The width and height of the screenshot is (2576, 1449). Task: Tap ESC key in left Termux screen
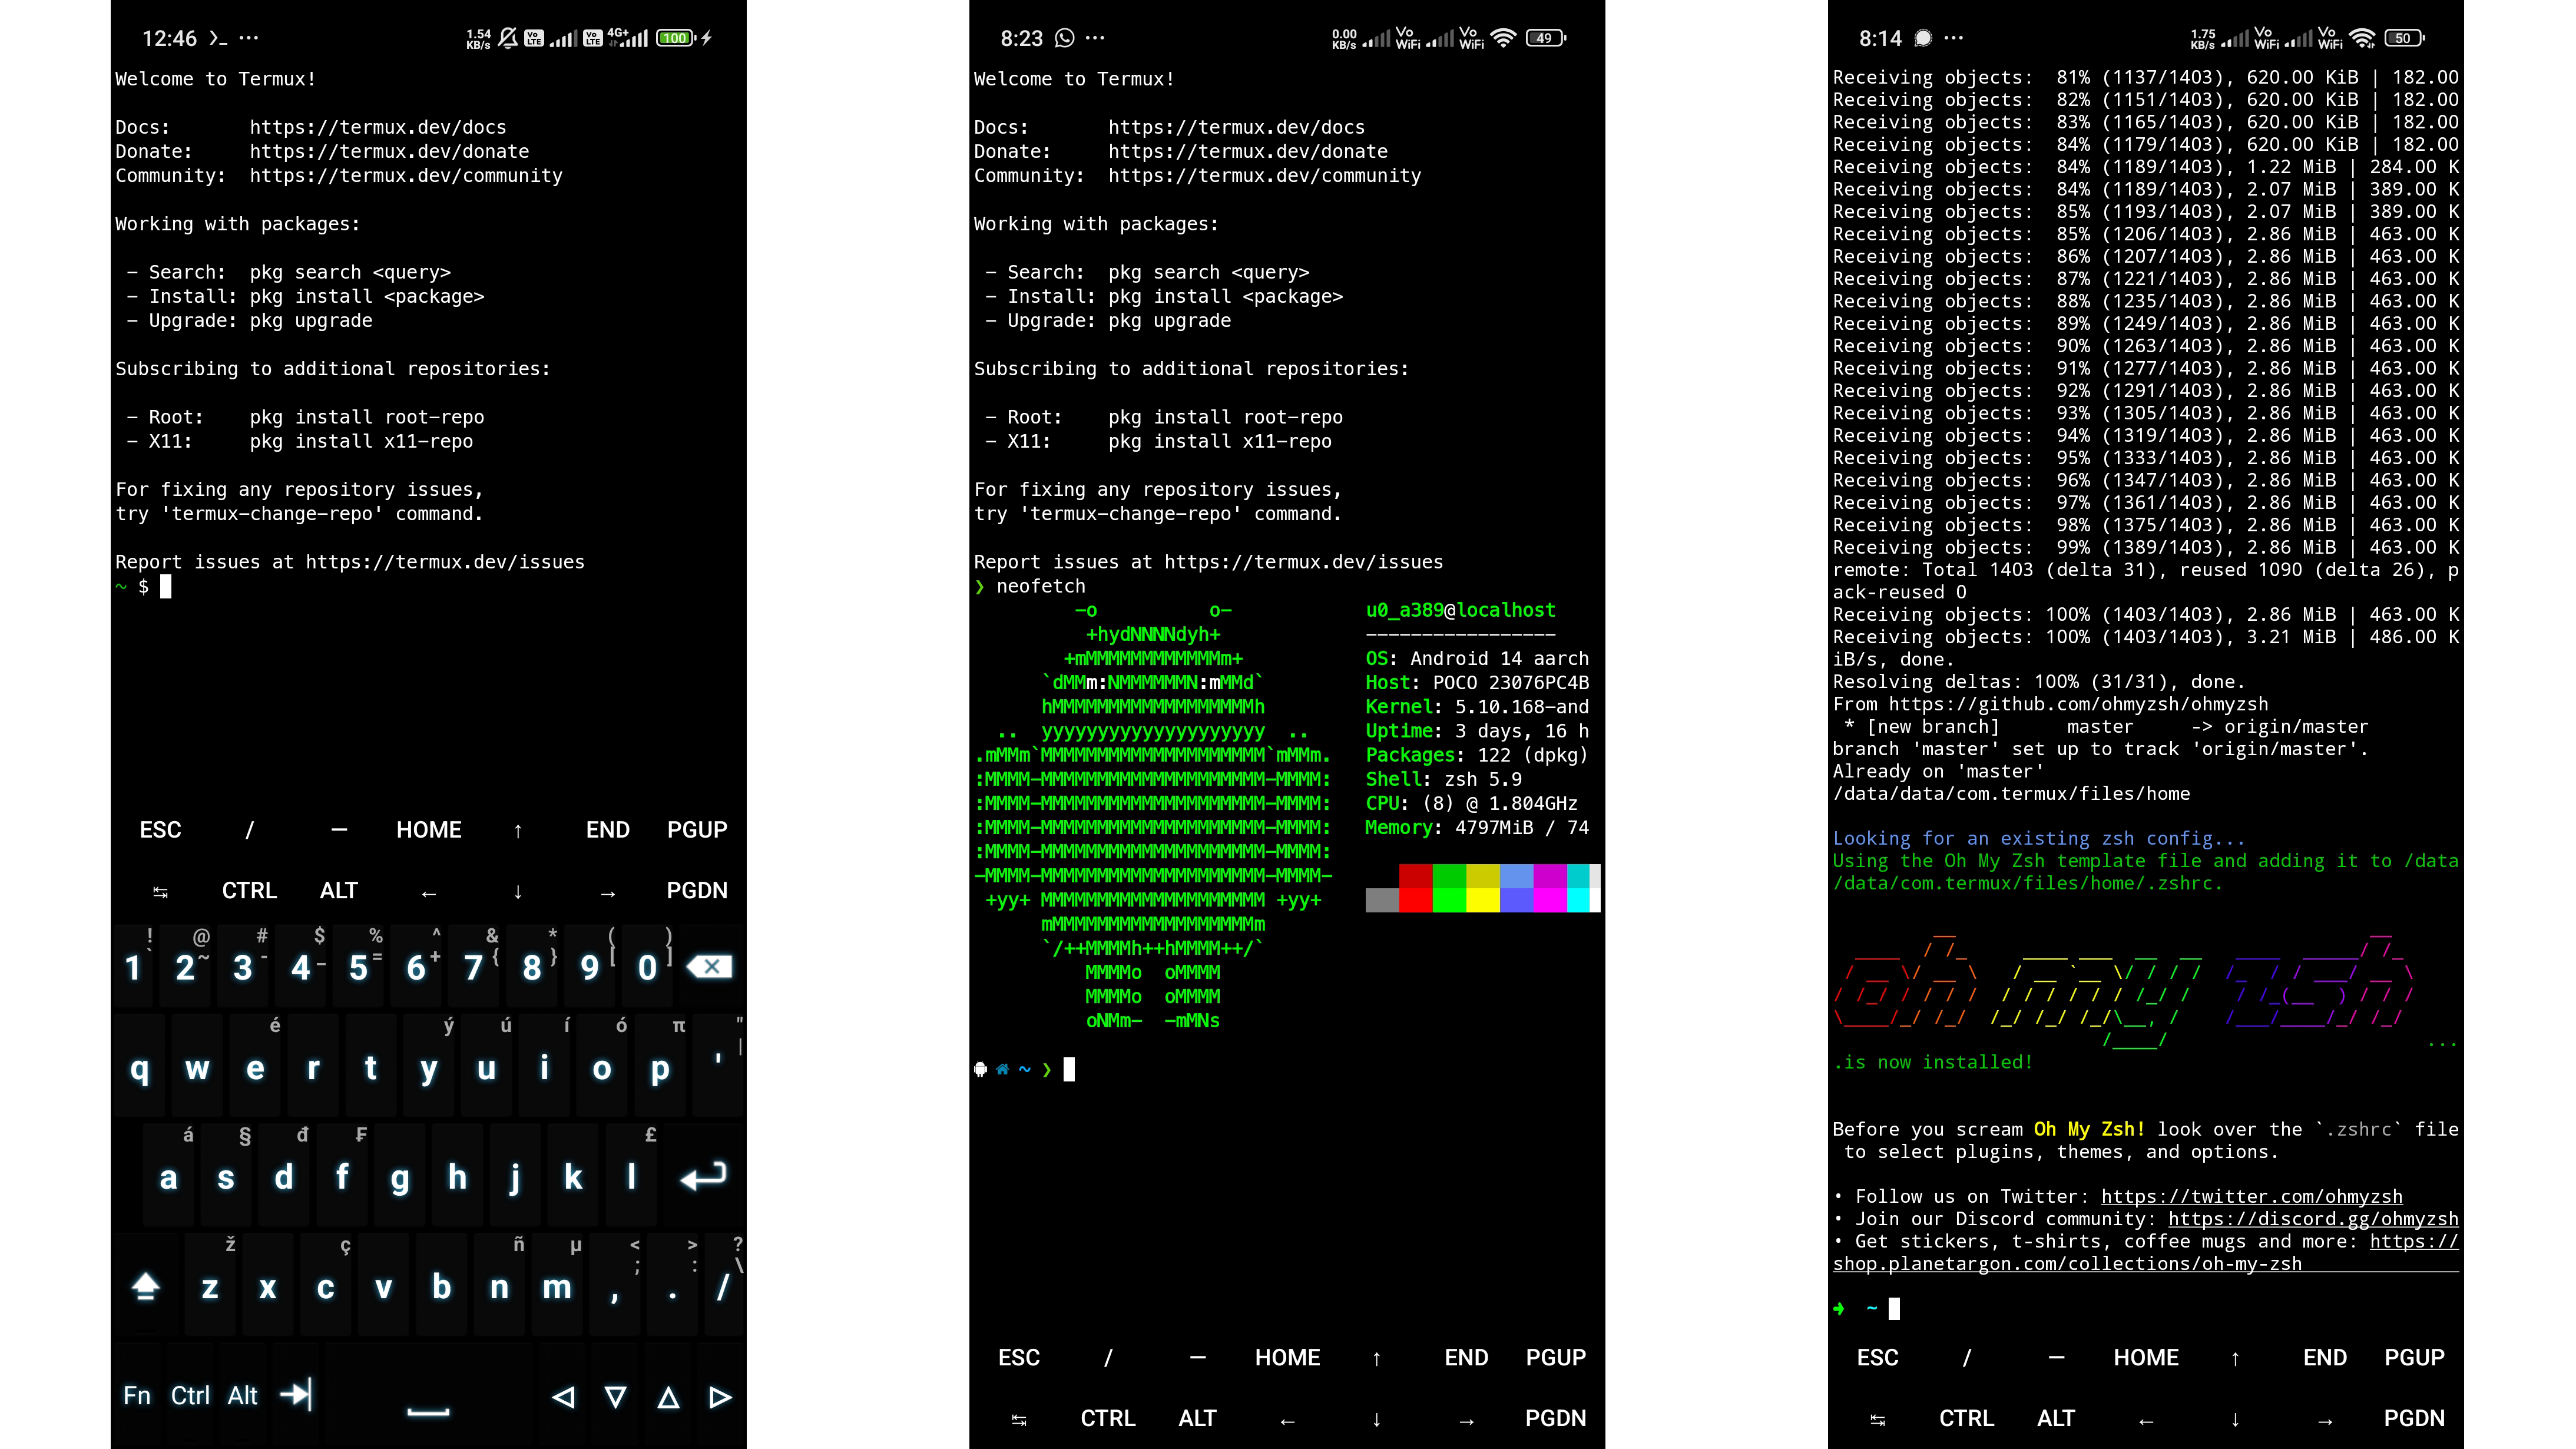tap(160, 830)
